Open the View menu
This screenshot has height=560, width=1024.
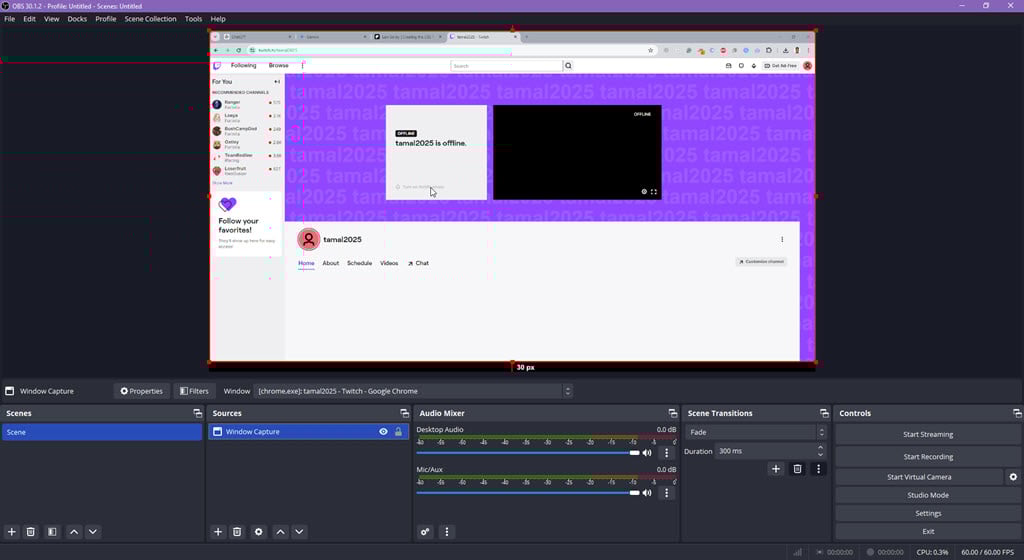(x=52, y=19)
